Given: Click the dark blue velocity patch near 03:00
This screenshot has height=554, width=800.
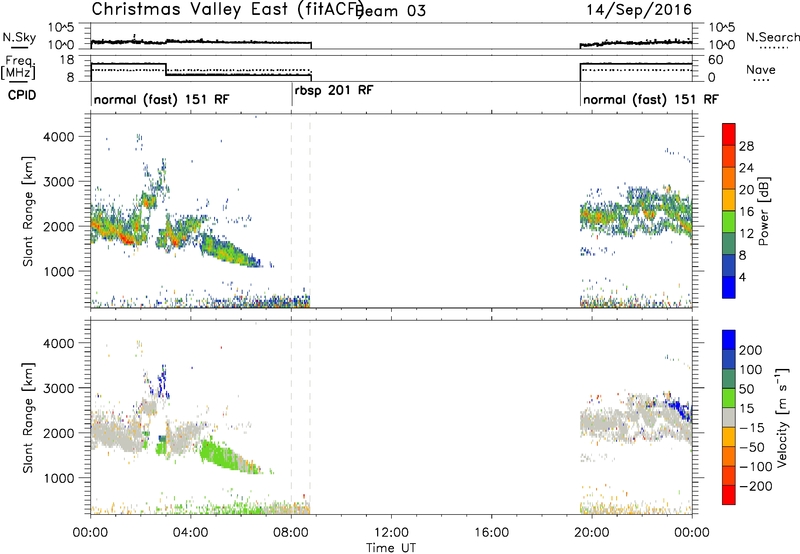Looking at the screenshot, I should coord(163,380).
